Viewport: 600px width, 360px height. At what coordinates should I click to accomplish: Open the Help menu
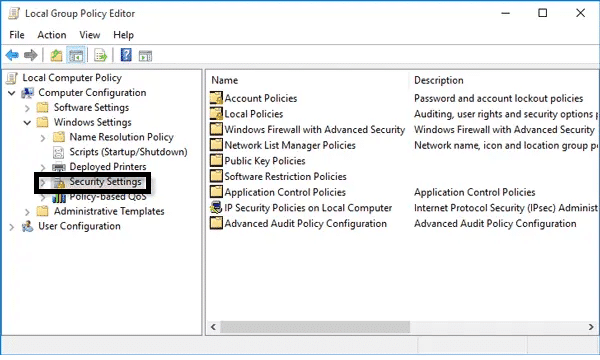point(123,35)
